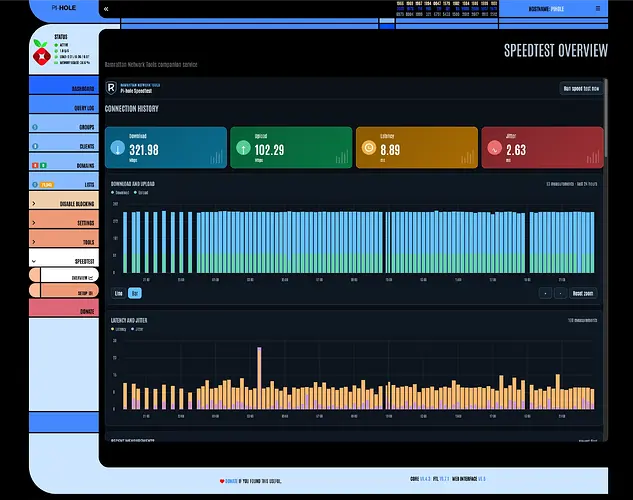Open the Core version link
Image resolution: width=633 pixels, height=500 pixels.
point(425,479)
